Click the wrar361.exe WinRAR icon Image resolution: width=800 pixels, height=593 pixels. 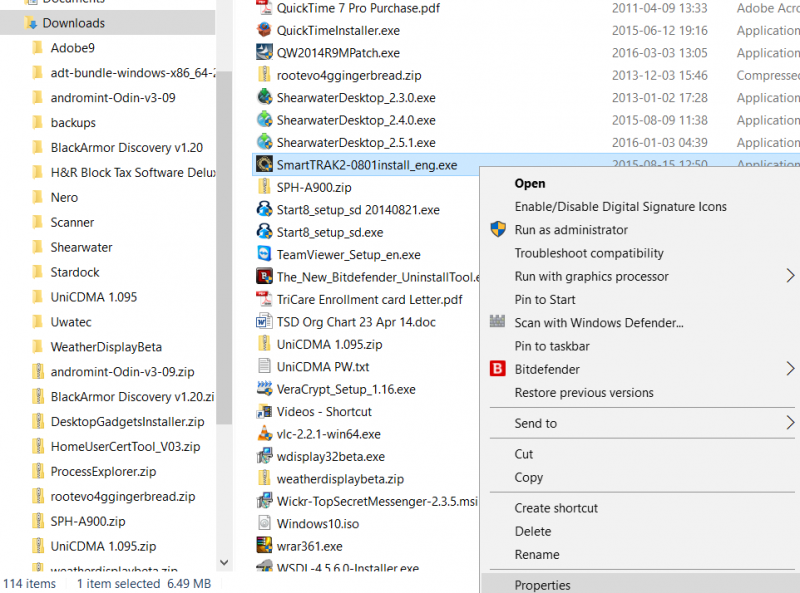point(264,546)
